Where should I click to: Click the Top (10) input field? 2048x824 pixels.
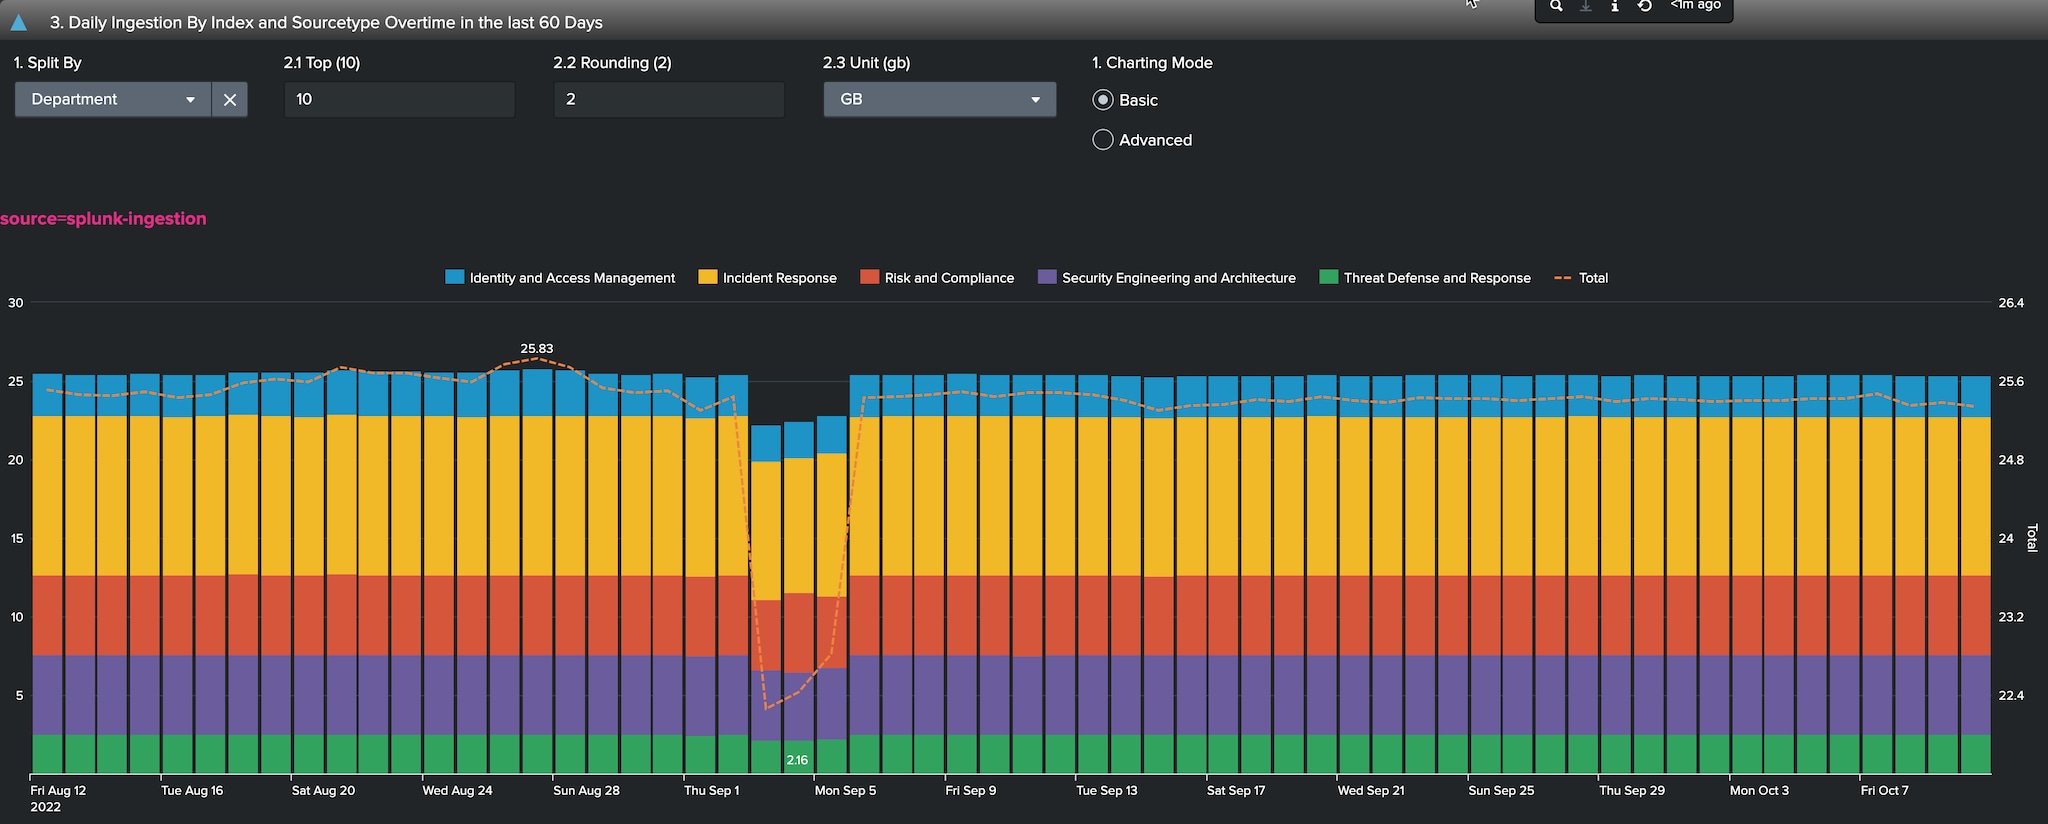[400, 100]
